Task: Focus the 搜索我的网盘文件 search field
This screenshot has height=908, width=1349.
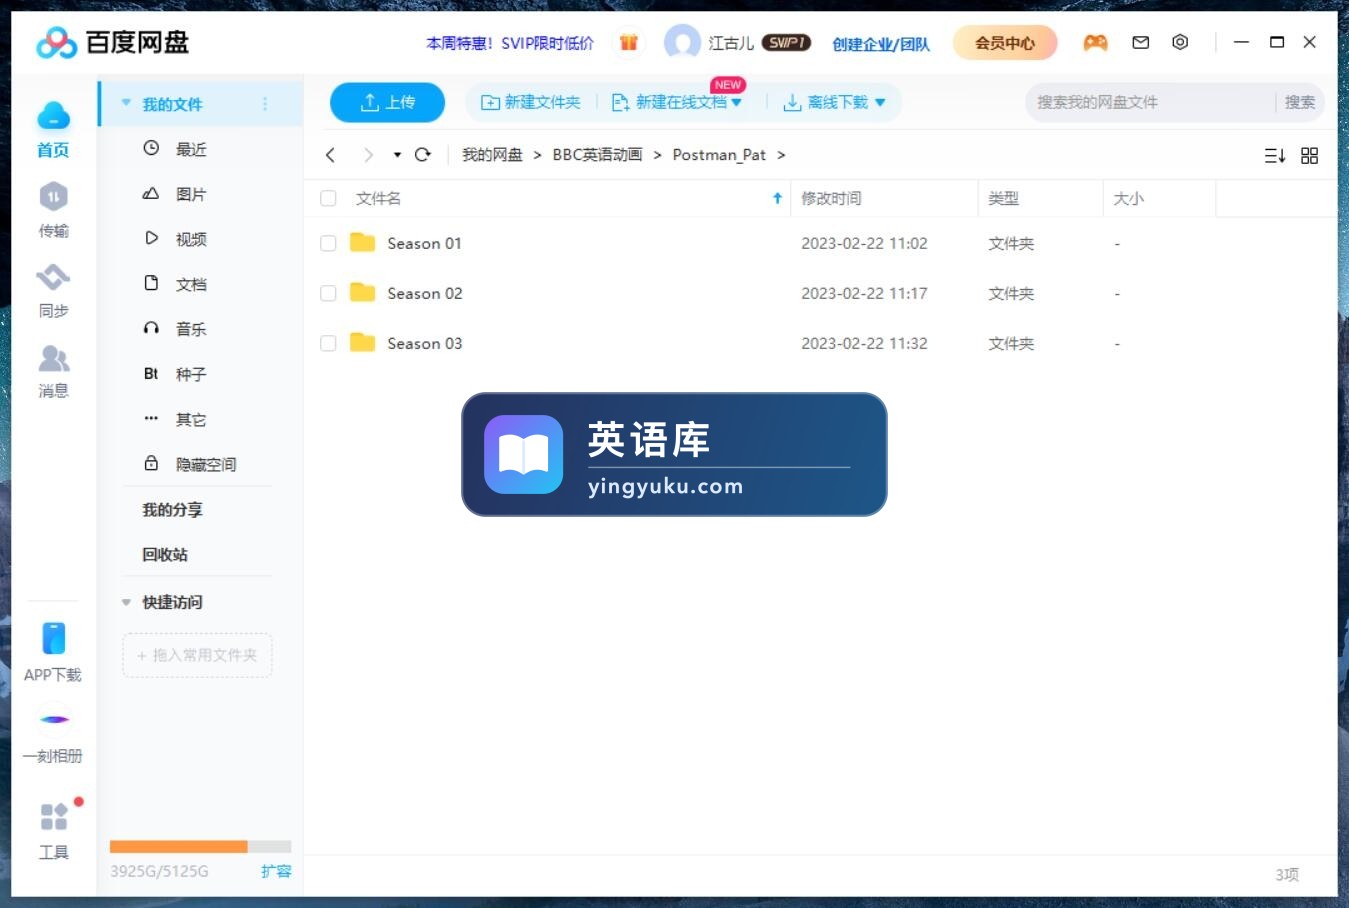Action: (1152, 102)
